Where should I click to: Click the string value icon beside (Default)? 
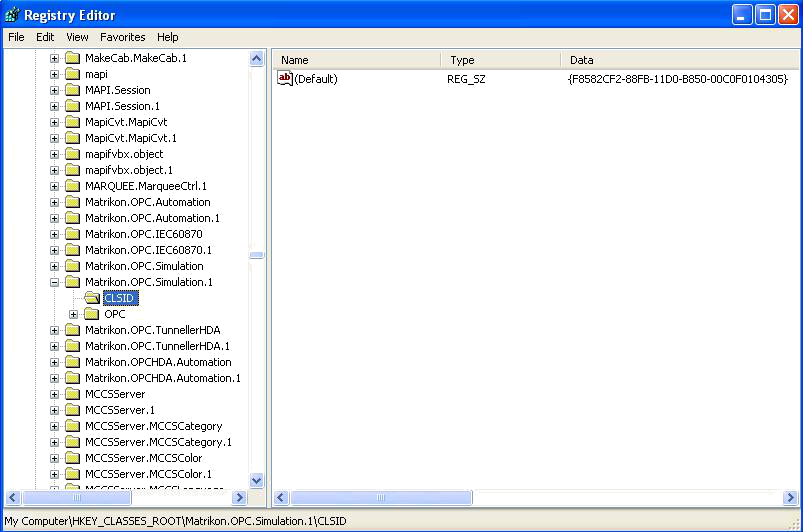[285, 78]
